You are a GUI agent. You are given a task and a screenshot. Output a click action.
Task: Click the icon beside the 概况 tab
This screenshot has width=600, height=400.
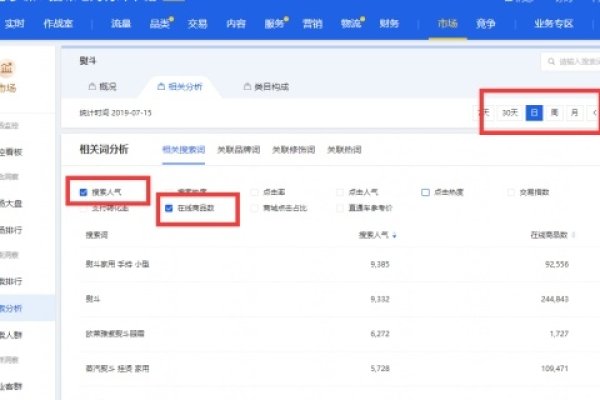pos(92,87)
